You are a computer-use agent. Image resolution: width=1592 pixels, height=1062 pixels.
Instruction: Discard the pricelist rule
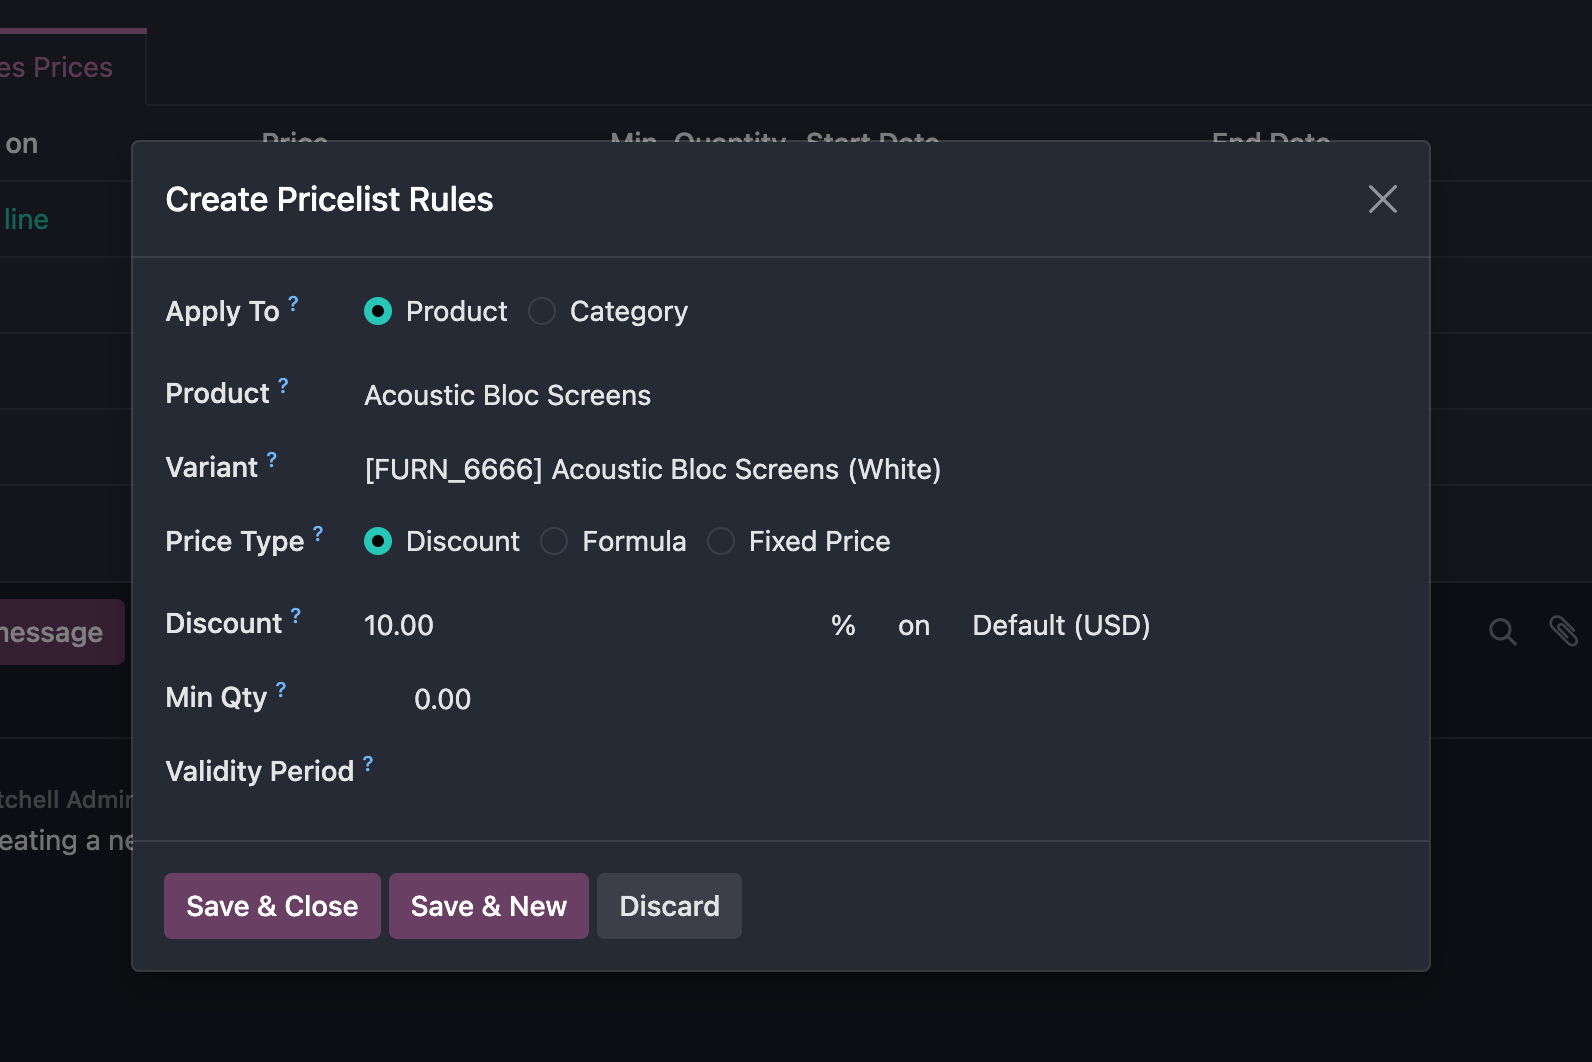coord(668,906)
